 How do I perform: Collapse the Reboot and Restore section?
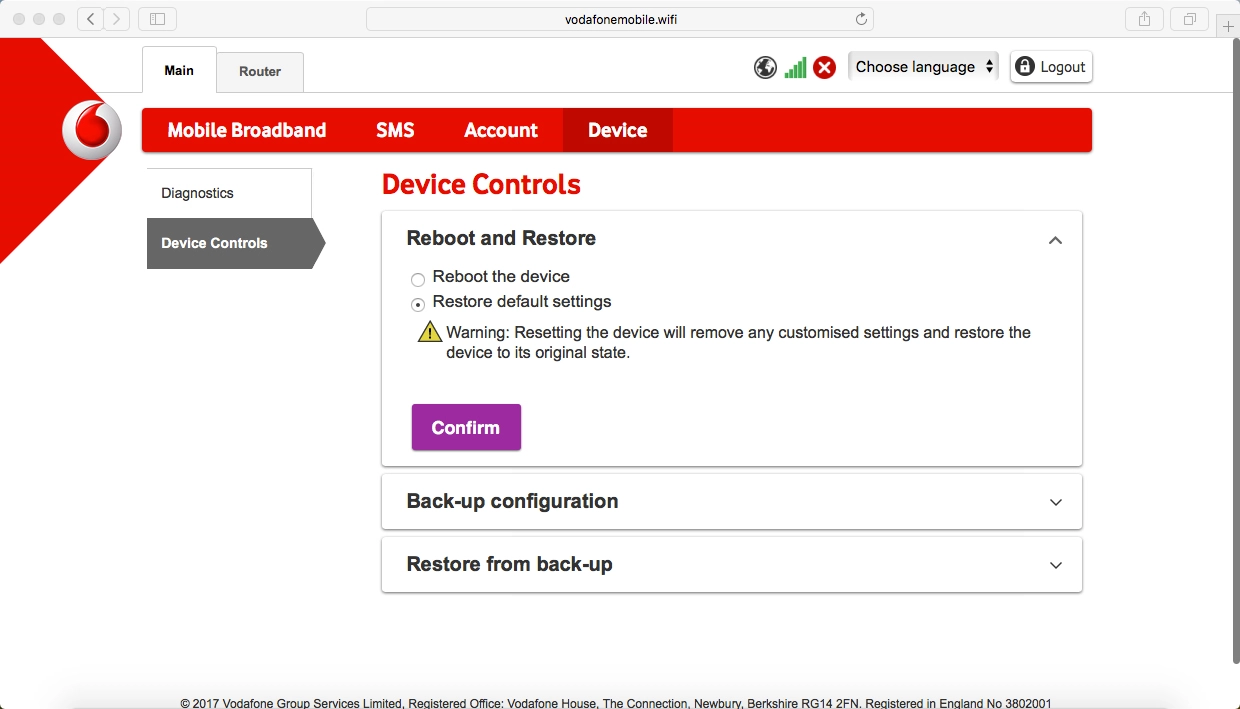(1055, 240)
